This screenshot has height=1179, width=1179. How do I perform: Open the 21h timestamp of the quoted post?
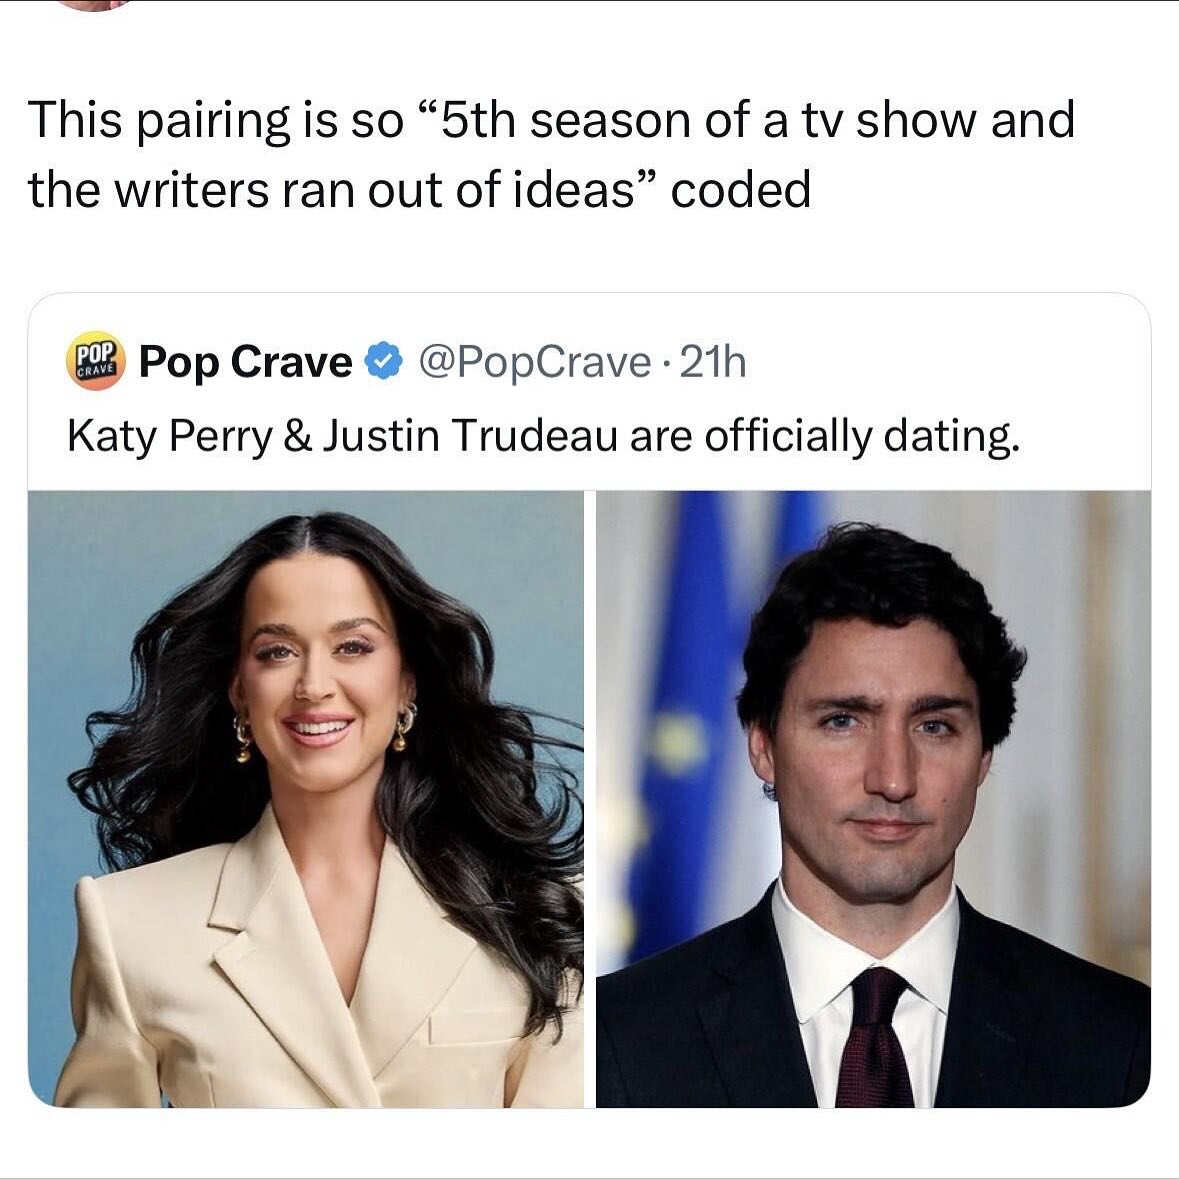(713, 362)
